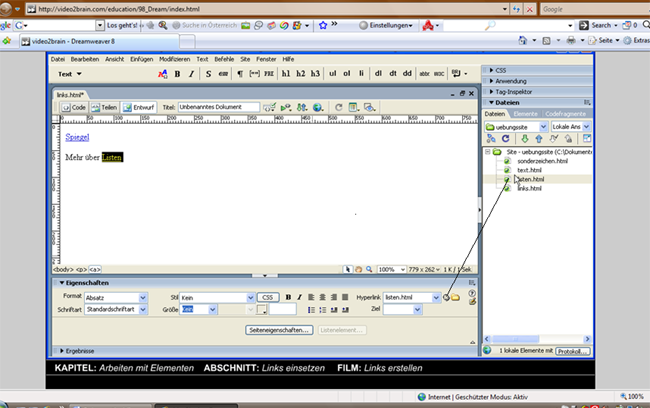Image resolution: width=650 pixels, height=408 pixels.
Task: Open the Schriftart dropdown
Action: 143,309
